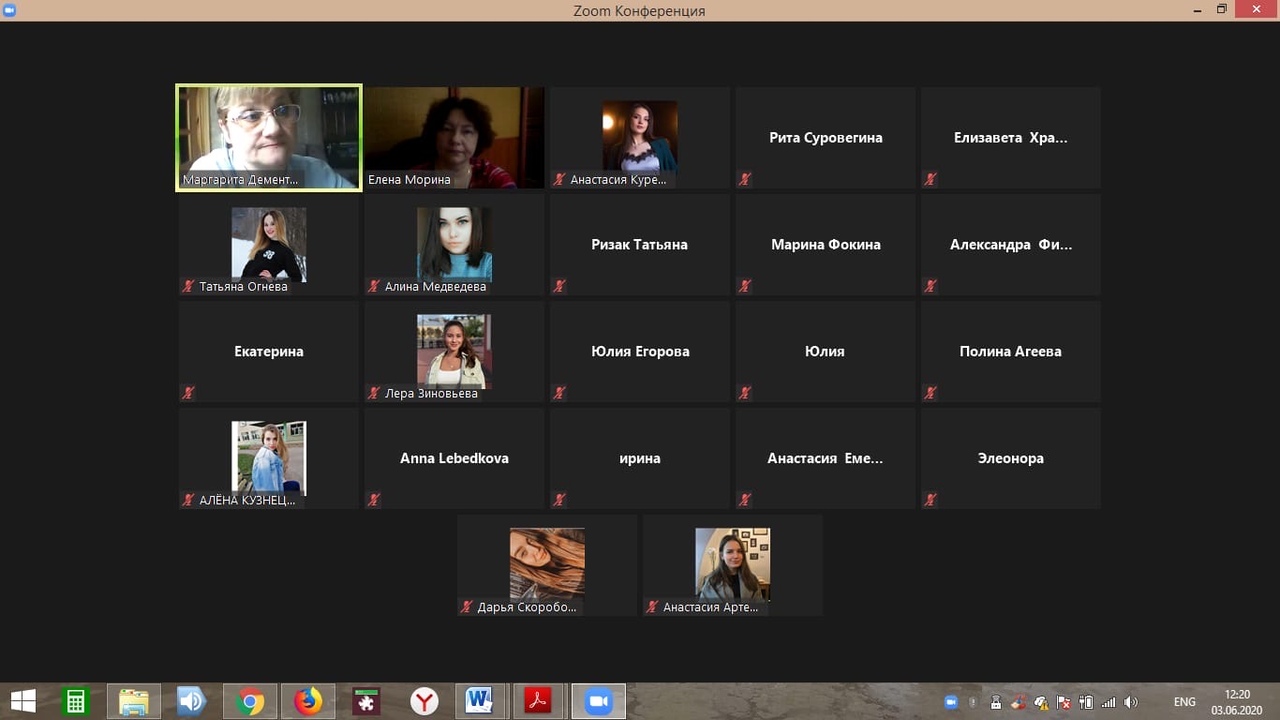
Task: Switch the ENG input language indicator
Action: (x=1184, y=702)
